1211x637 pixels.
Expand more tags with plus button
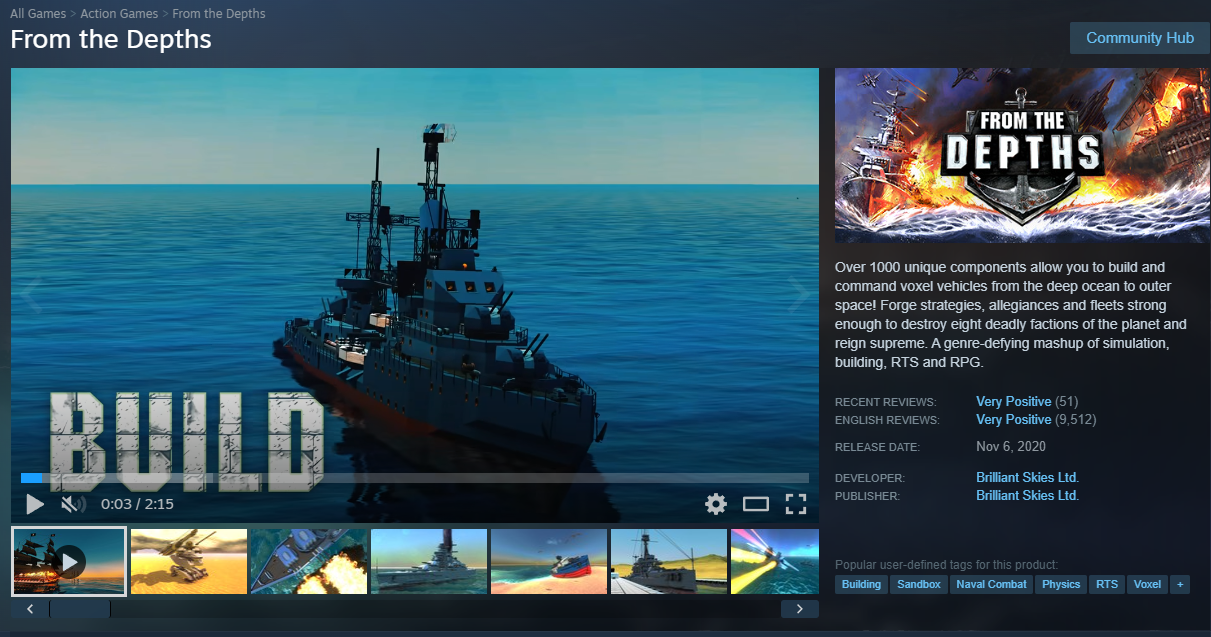click(x=1180, y=584)
